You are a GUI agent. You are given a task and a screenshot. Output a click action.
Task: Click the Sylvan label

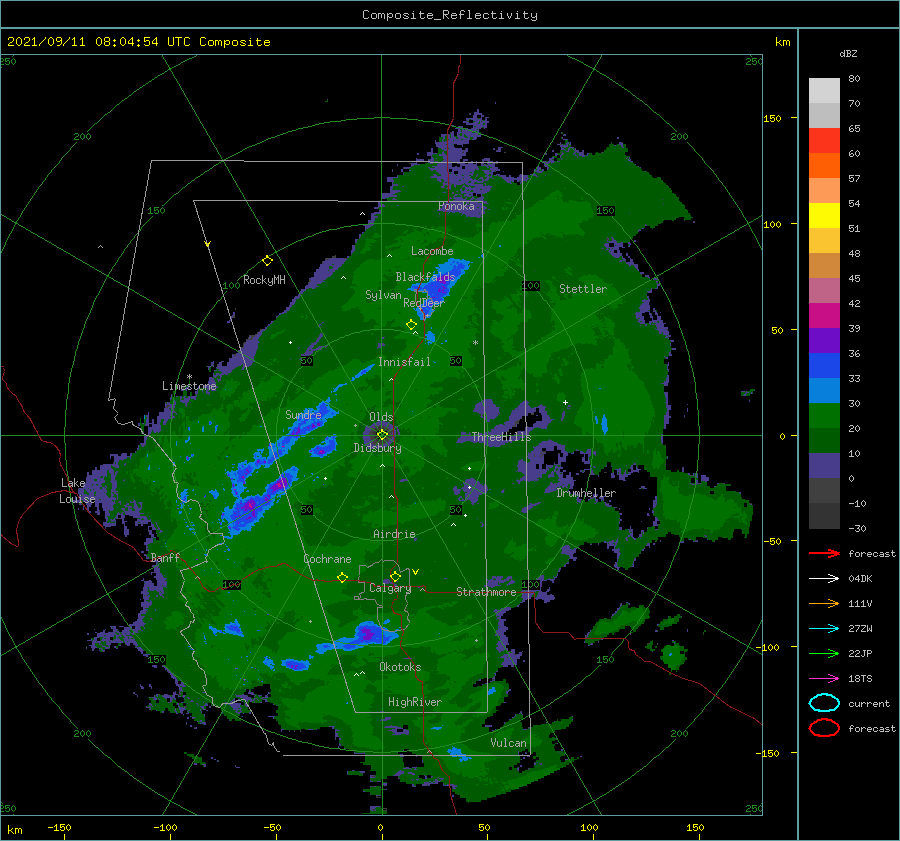pos(383,295)
